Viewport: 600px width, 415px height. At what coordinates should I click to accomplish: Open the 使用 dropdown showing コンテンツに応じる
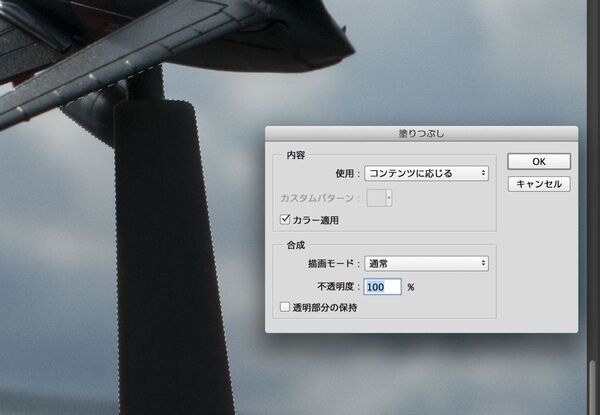(x=426, y=173)
